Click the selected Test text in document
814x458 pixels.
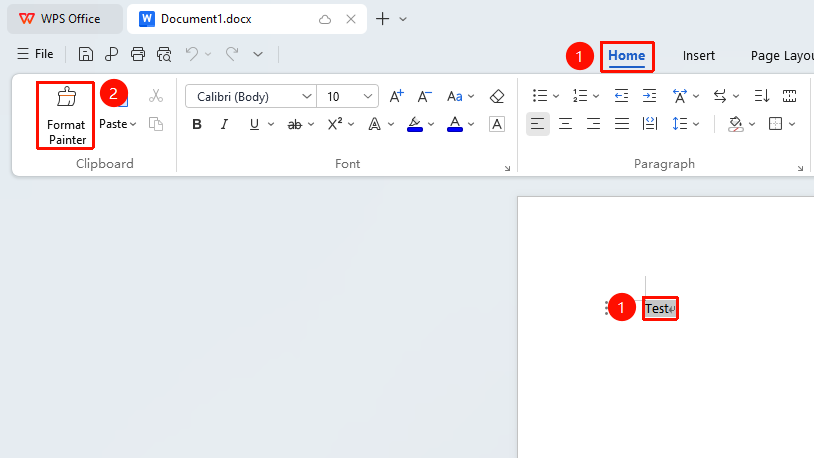coord(657,308)
